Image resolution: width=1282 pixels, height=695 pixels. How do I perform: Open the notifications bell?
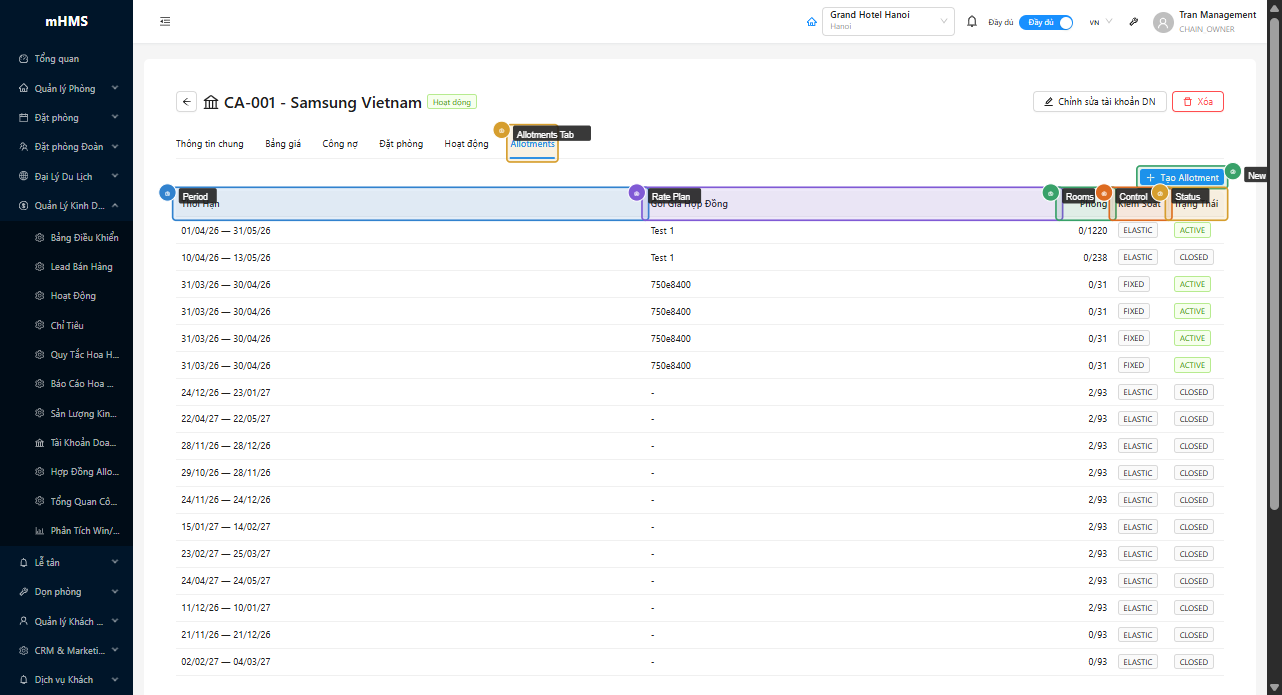[972, 22]
